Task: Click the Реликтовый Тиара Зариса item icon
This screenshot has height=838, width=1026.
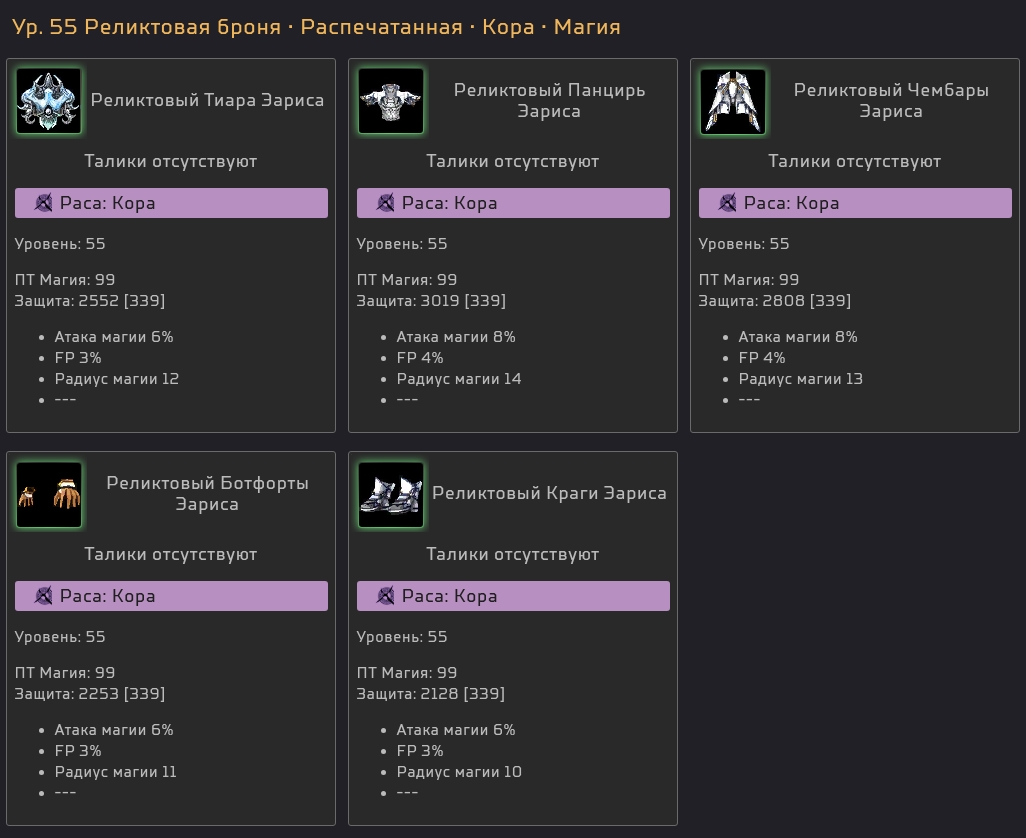Action: pos(48,101)
